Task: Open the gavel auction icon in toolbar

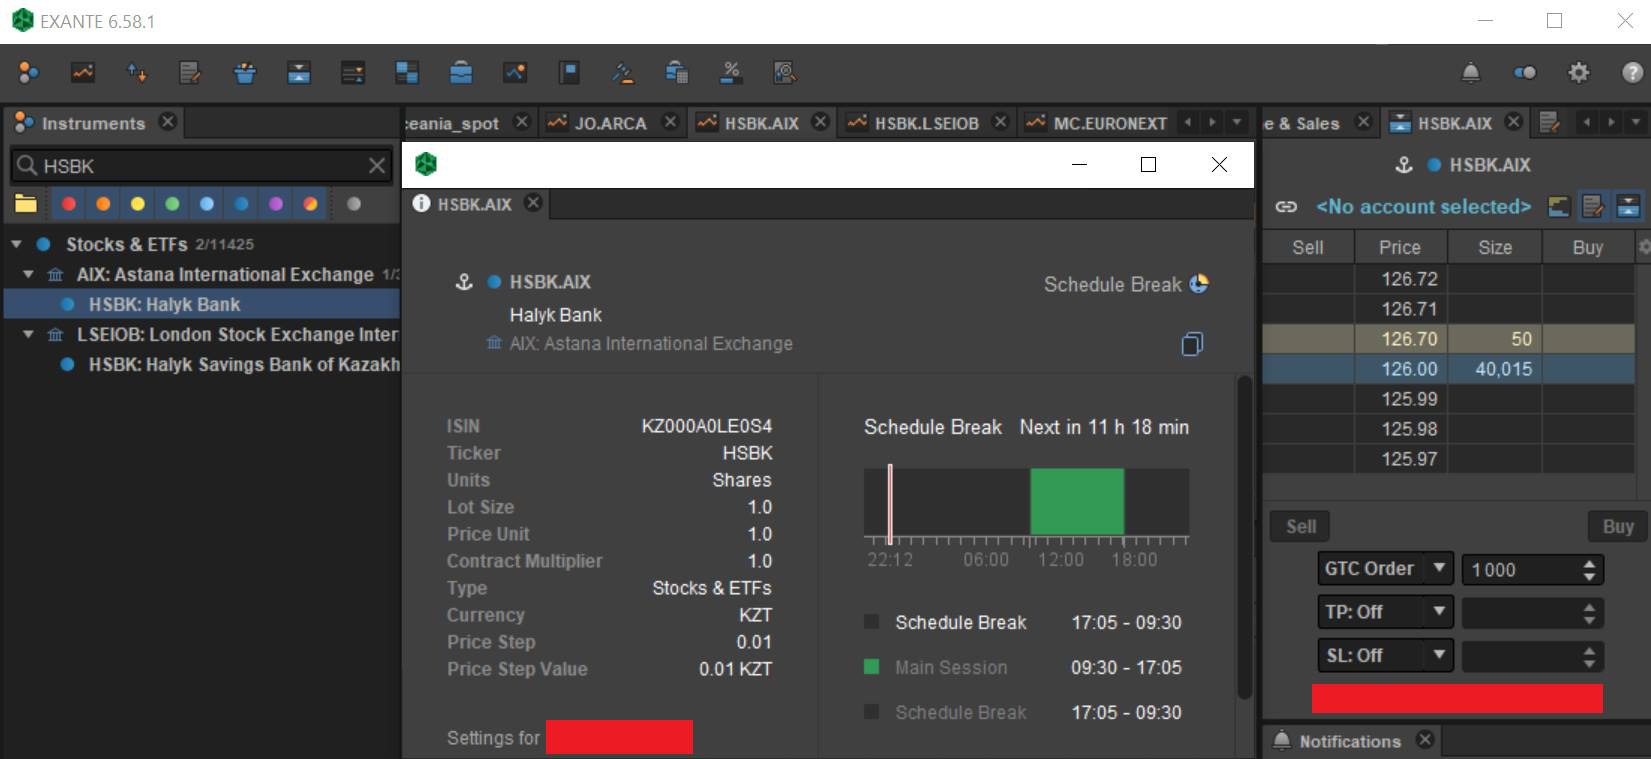Action: (x=623, y=72)
